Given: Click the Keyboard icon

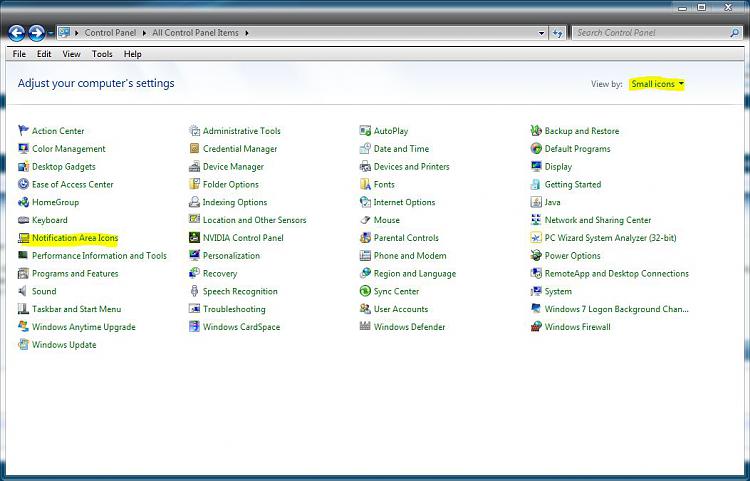Looking at the screenshot, I should 23,219.
